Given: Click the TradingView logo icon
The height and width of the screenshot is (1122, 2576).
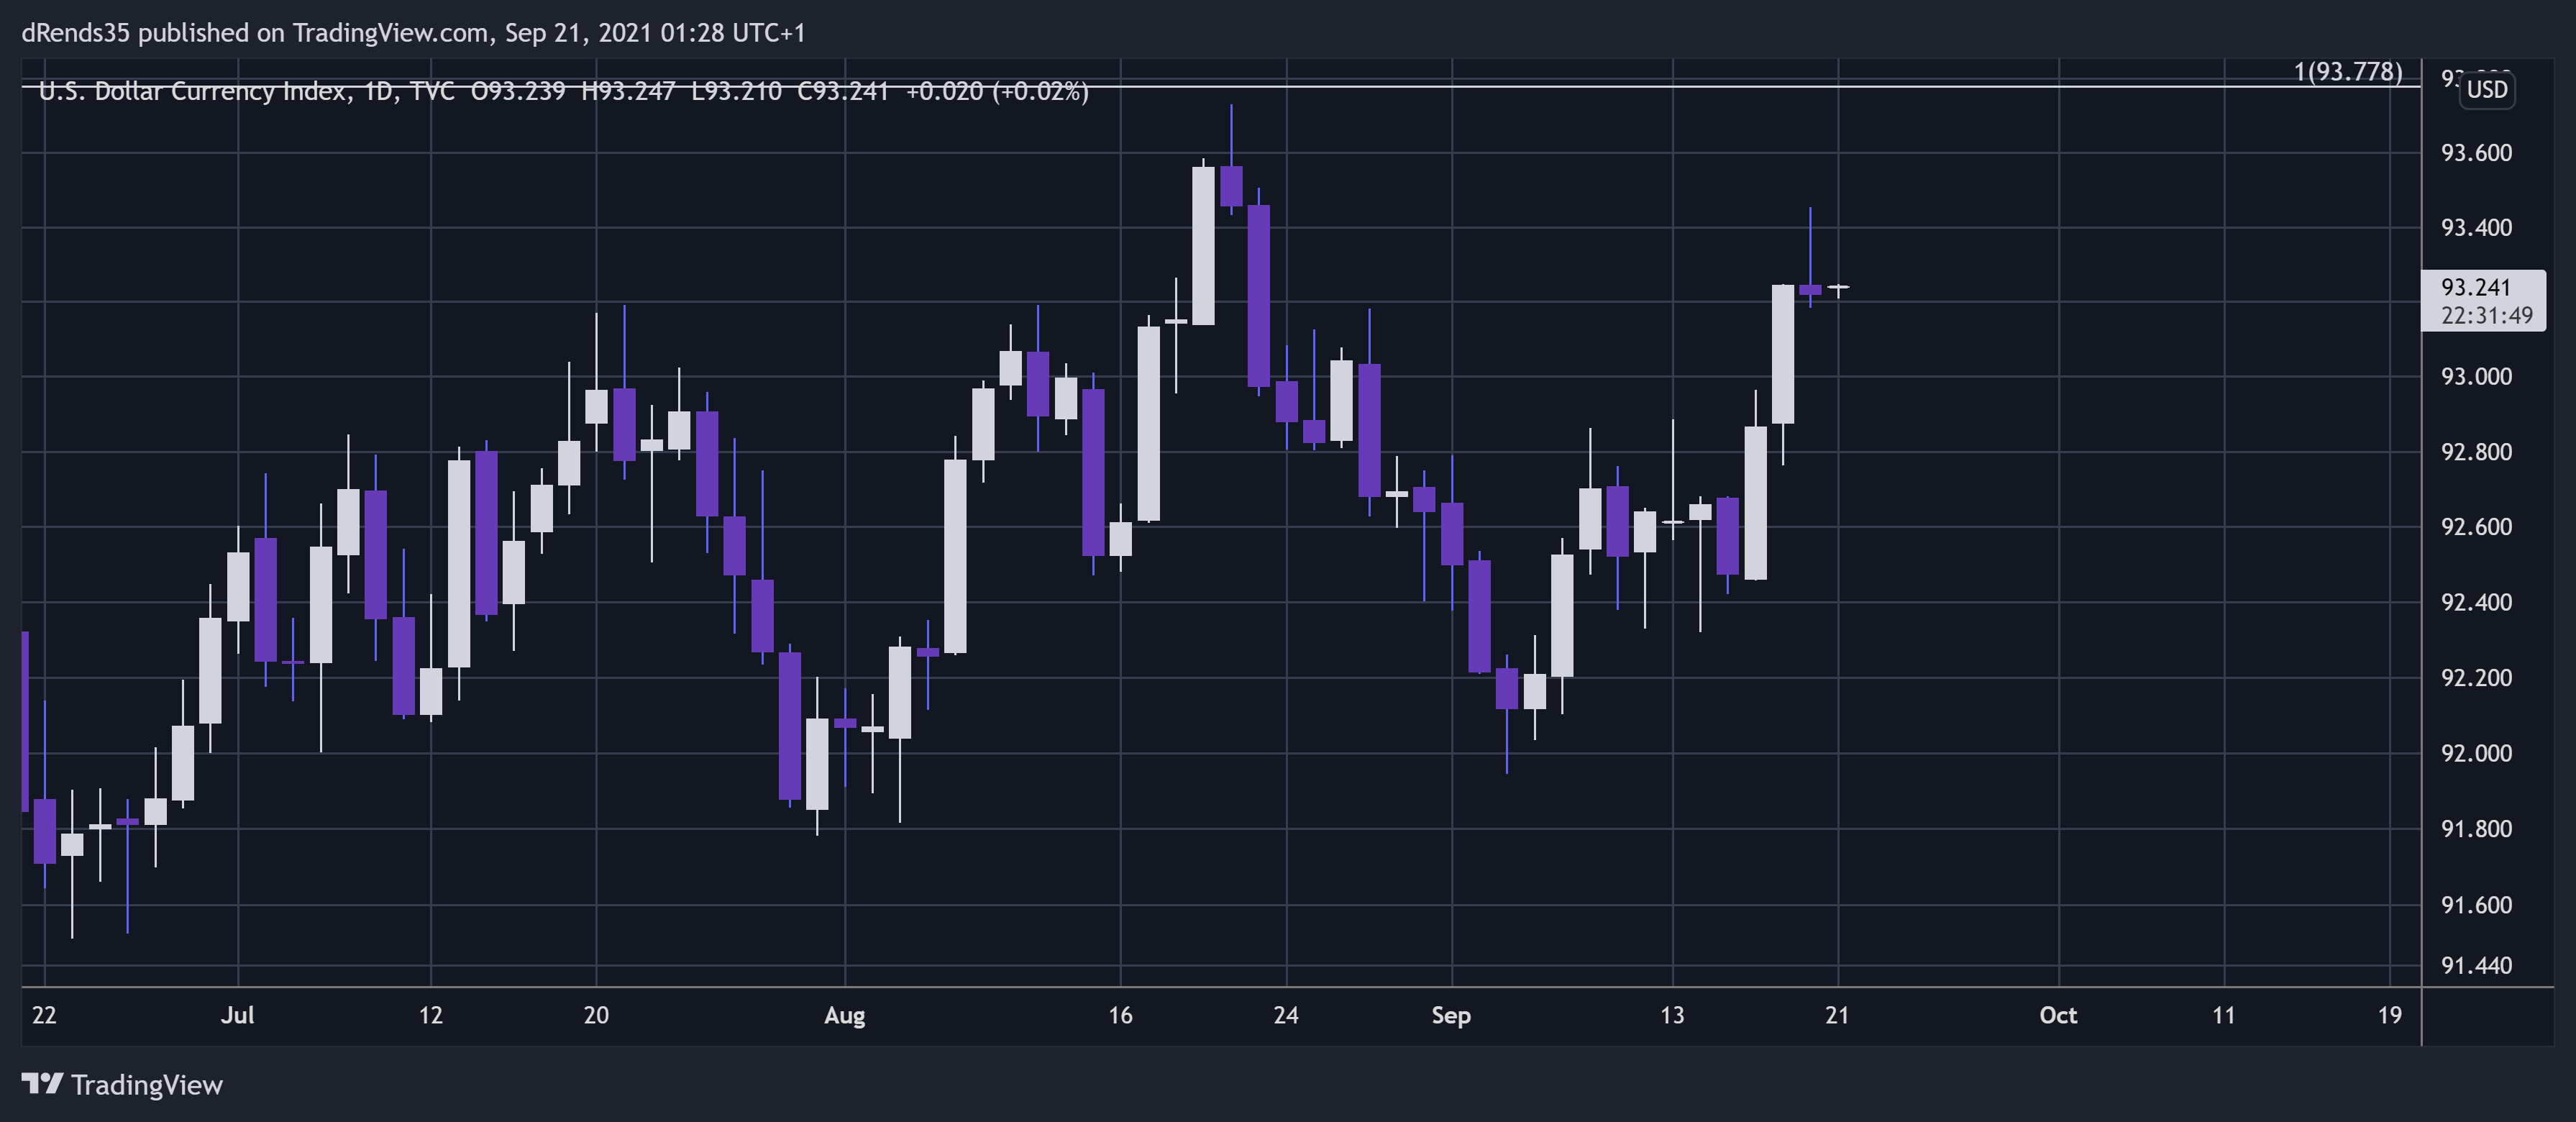Looking at the screenshot, I should (x=42, y=1084).
